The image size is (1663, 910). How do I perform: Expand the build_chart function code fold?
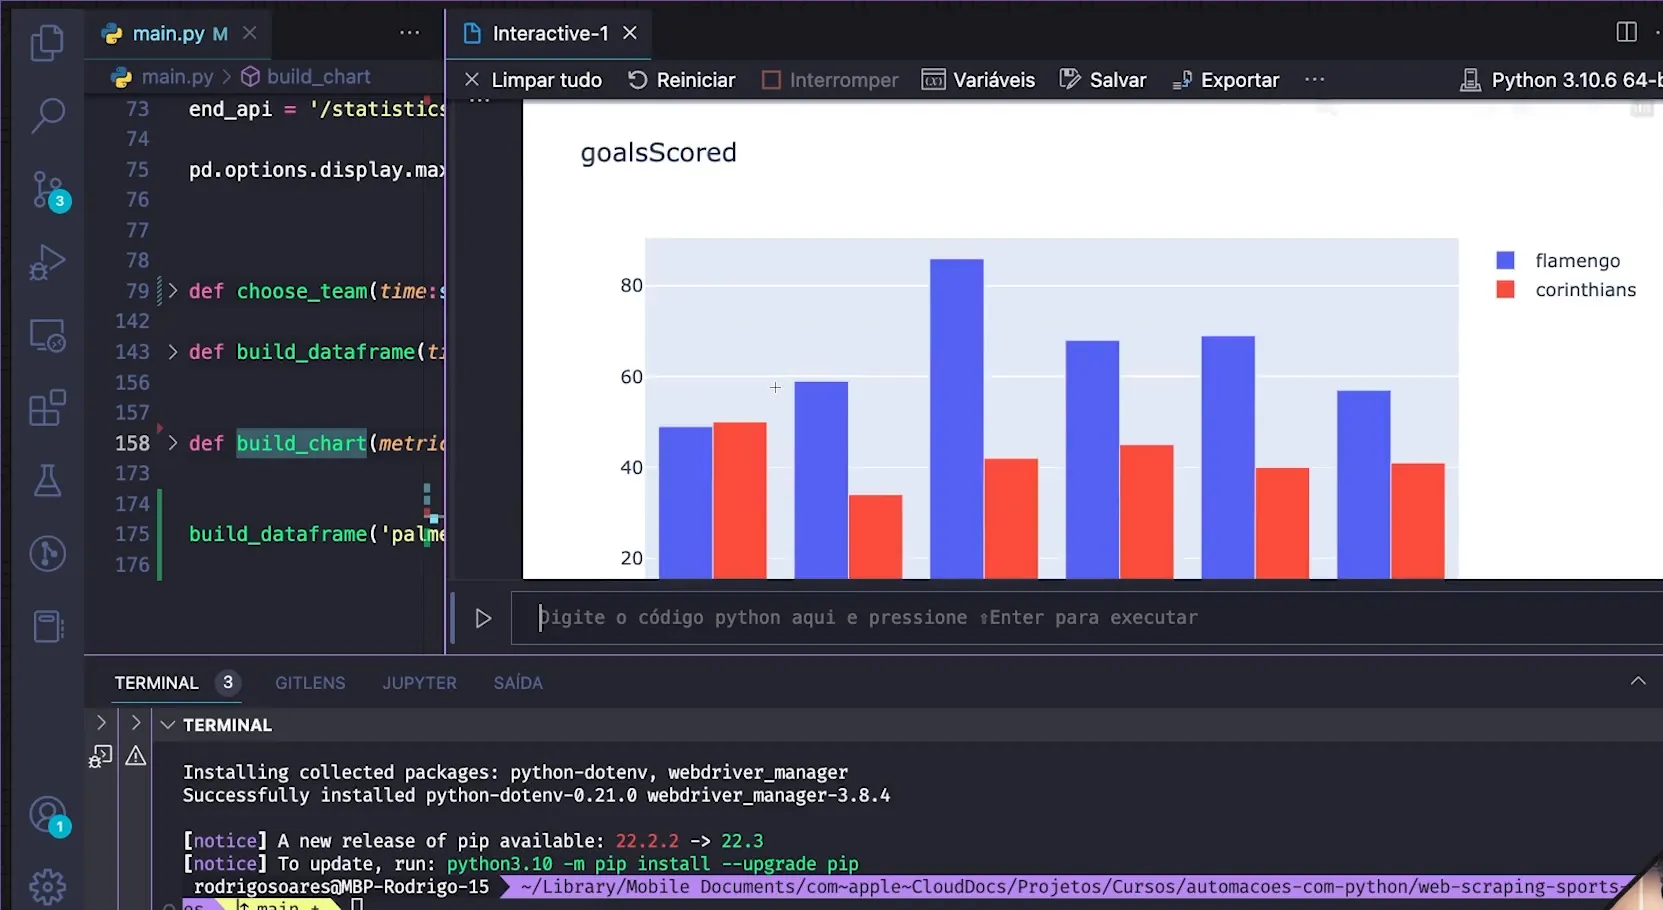(x=171, y=443)
